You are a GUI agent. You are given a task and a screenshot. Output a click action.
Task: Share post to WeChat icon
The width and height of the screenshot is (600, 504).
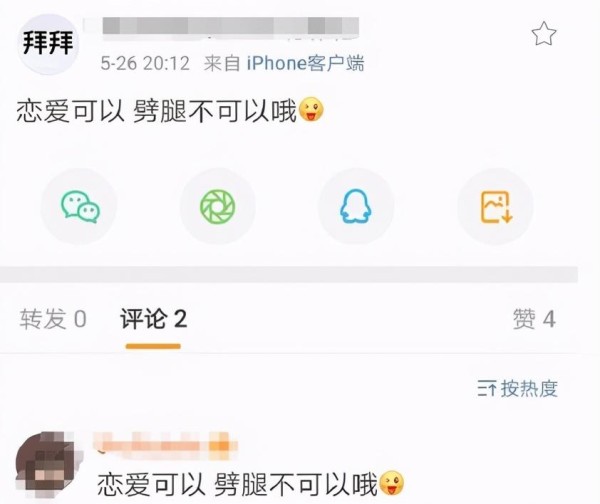[x=80, y=206]
